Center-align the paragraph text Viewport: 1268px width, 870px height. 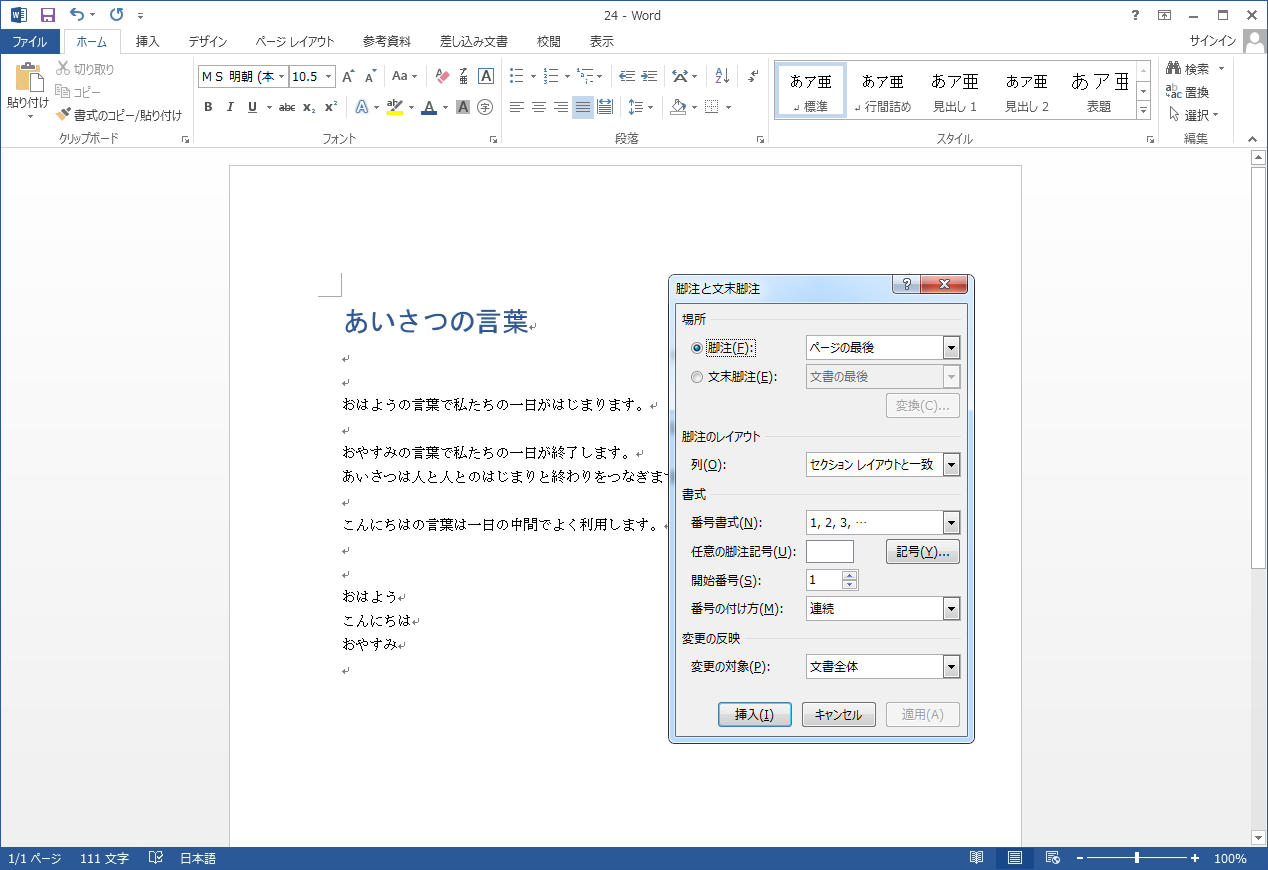coord(539,107)
